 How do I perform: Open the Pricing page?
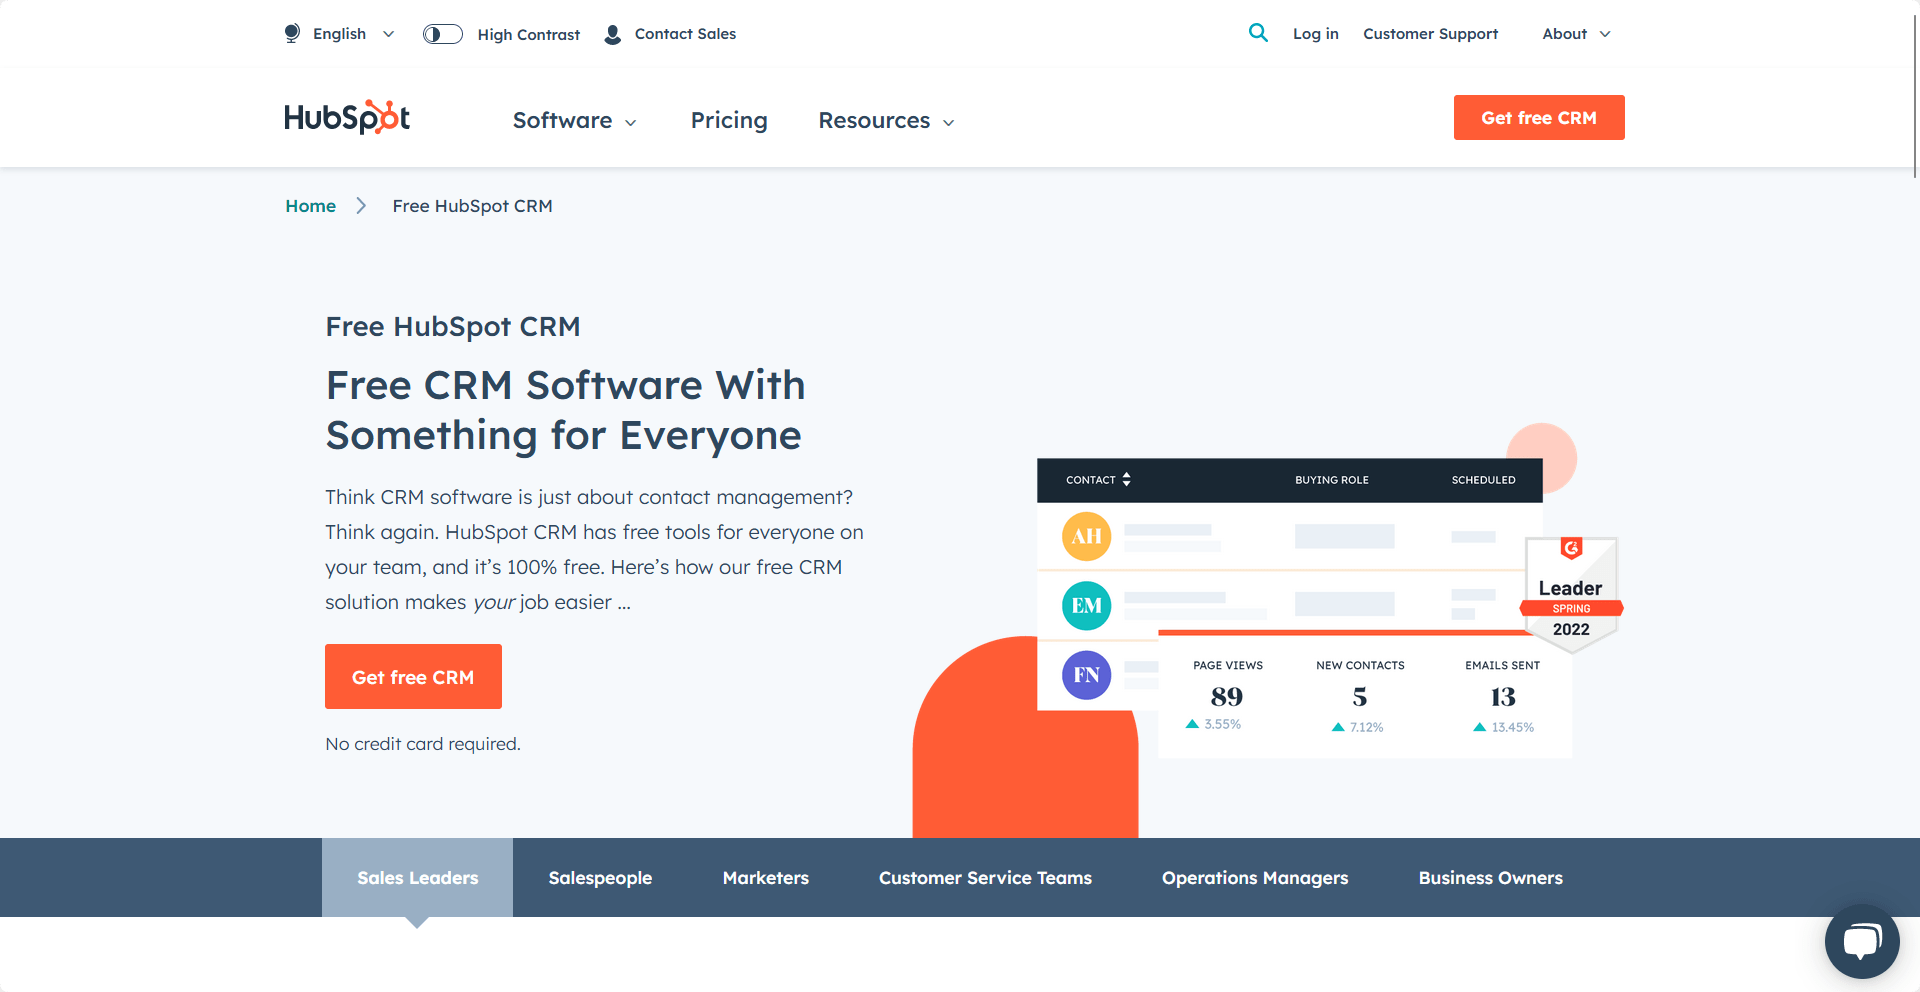tap(729, 120)
